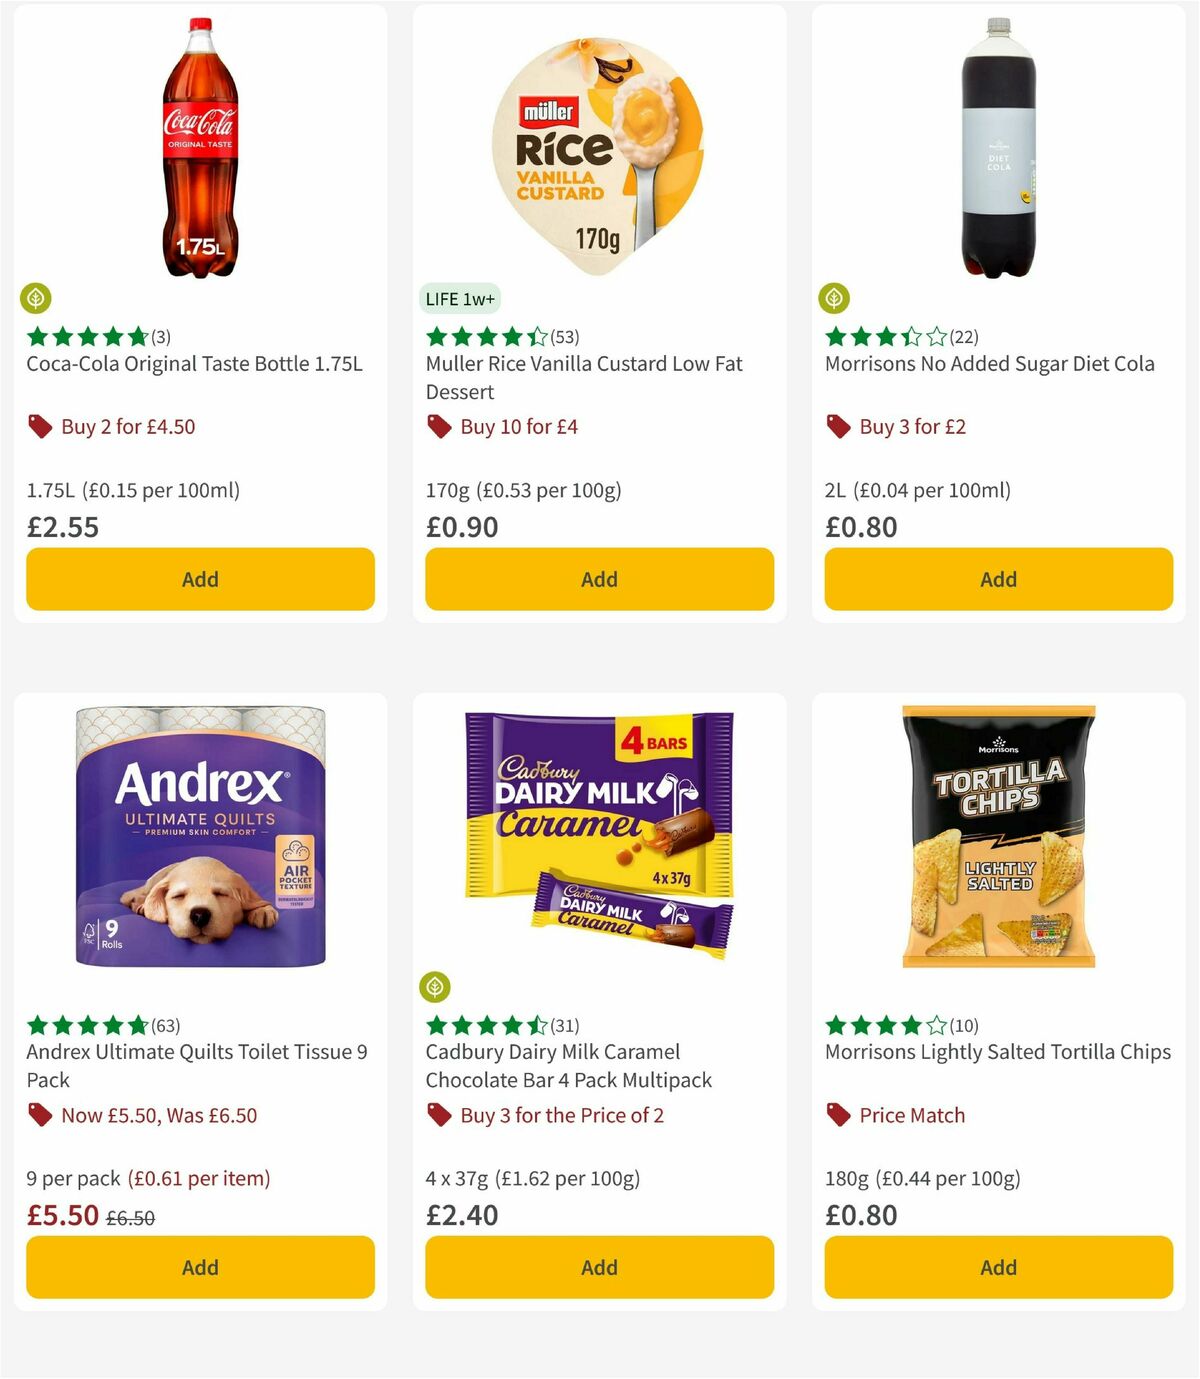Viewport: 1200px width, 1379px height.
Task: Click the leaf icon on Cadbury Dairy Milk card
Action: click(435, 986)
